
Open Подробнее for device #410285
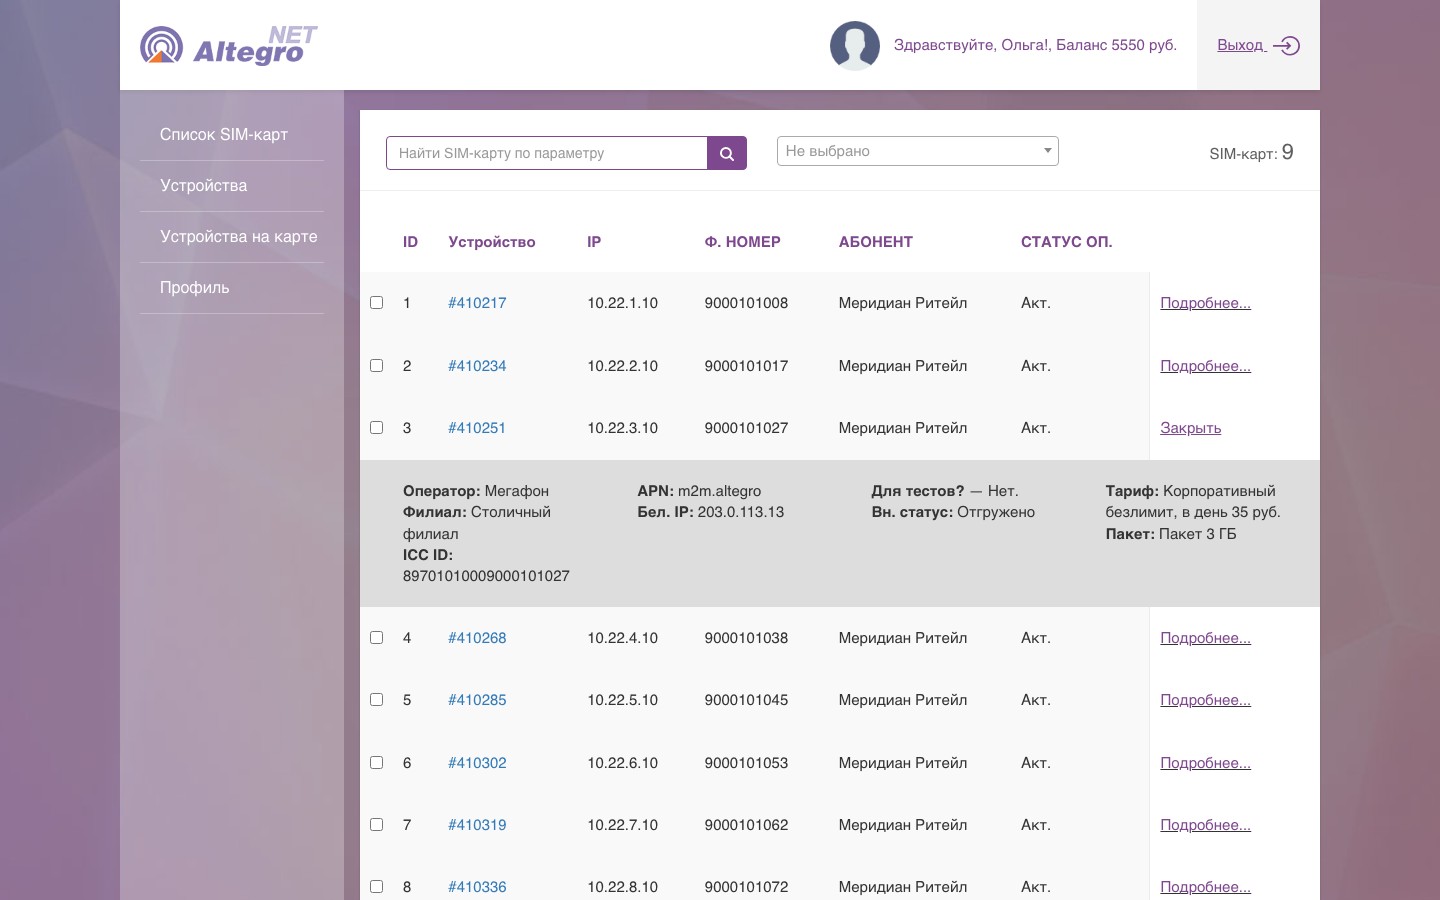pyautogui.click(x=1205, y=700)
